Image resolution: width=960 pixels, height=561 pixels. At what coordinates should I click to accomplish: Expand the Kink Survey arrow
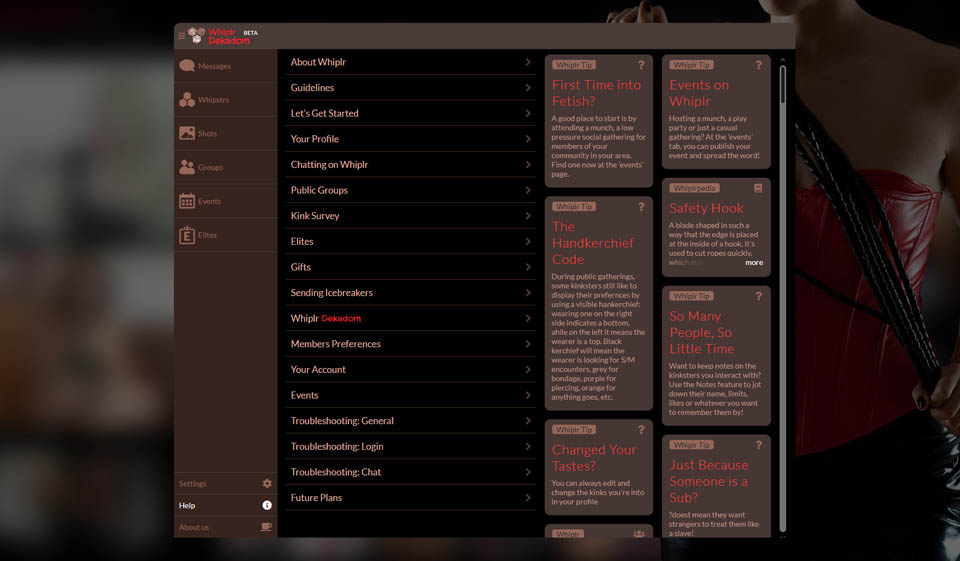click(x=528, y=216)
